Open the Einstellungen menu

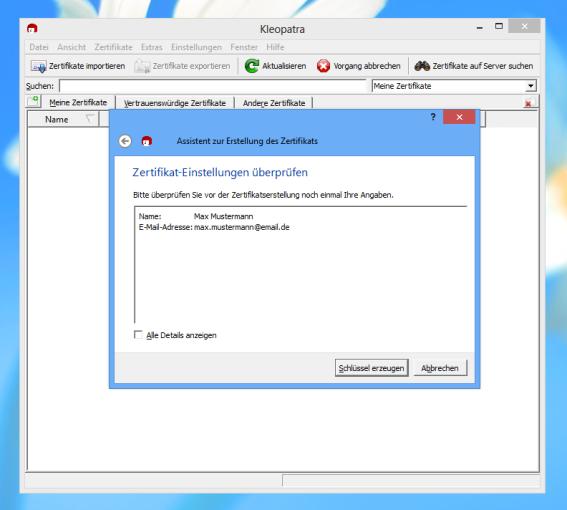[x=196, y=47]
